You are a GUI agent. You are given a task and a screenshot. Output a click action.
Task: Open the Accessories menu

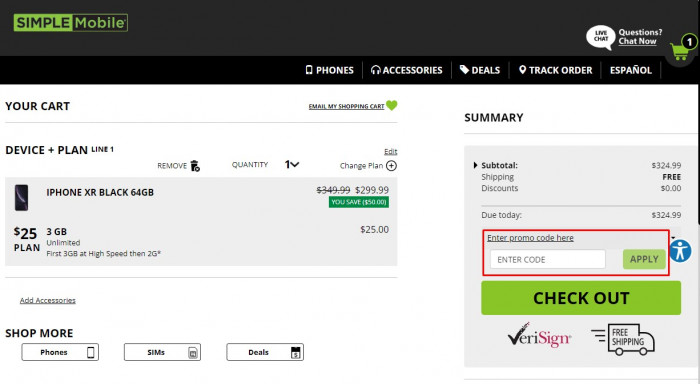point(407,70)
